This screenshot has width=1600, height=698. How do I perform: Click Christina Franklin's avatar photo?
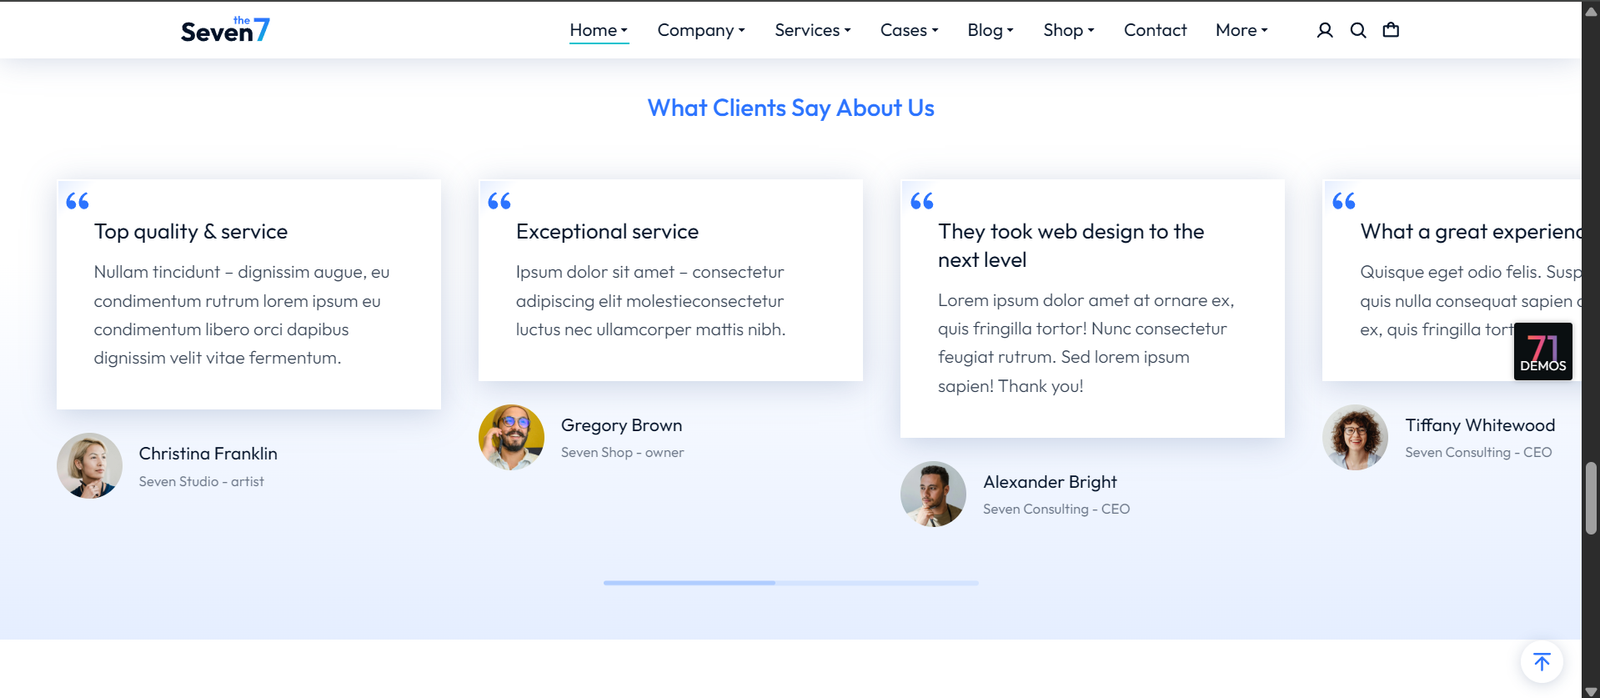90,466
